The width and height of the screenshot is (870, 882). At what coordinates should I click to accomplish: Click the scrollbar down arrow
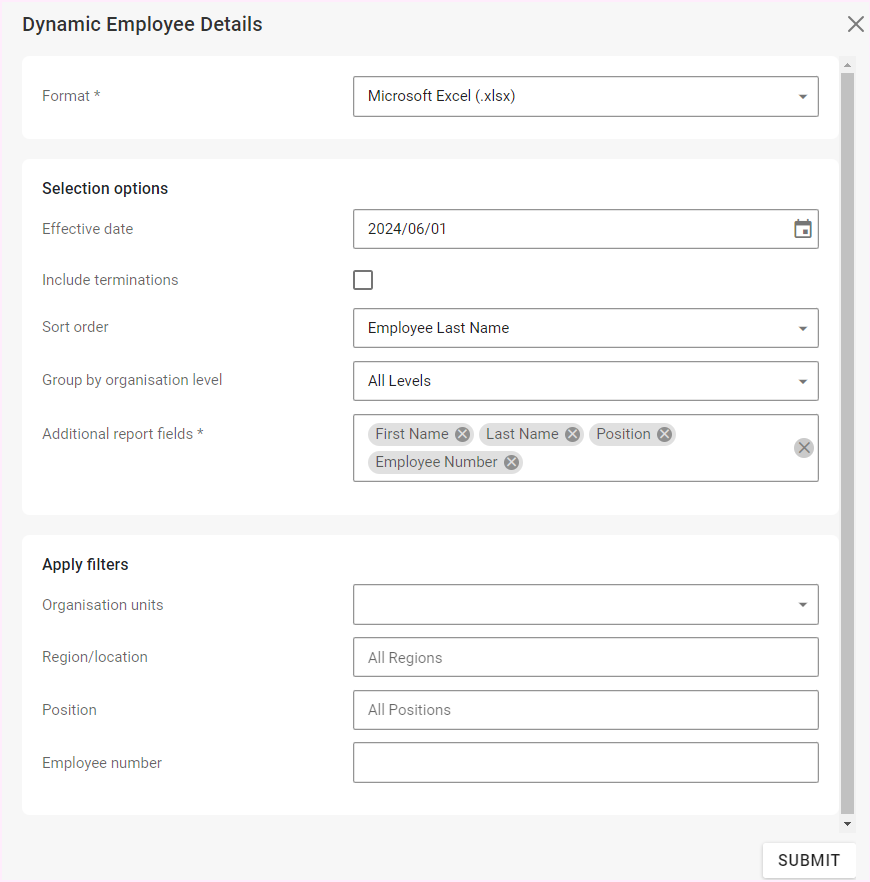pyautogui.click(x=848, y=824)
